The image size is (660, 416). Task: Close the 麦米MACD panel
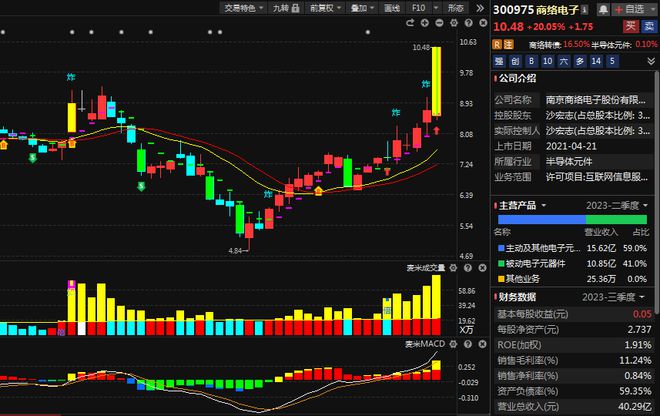pos(482,344)
